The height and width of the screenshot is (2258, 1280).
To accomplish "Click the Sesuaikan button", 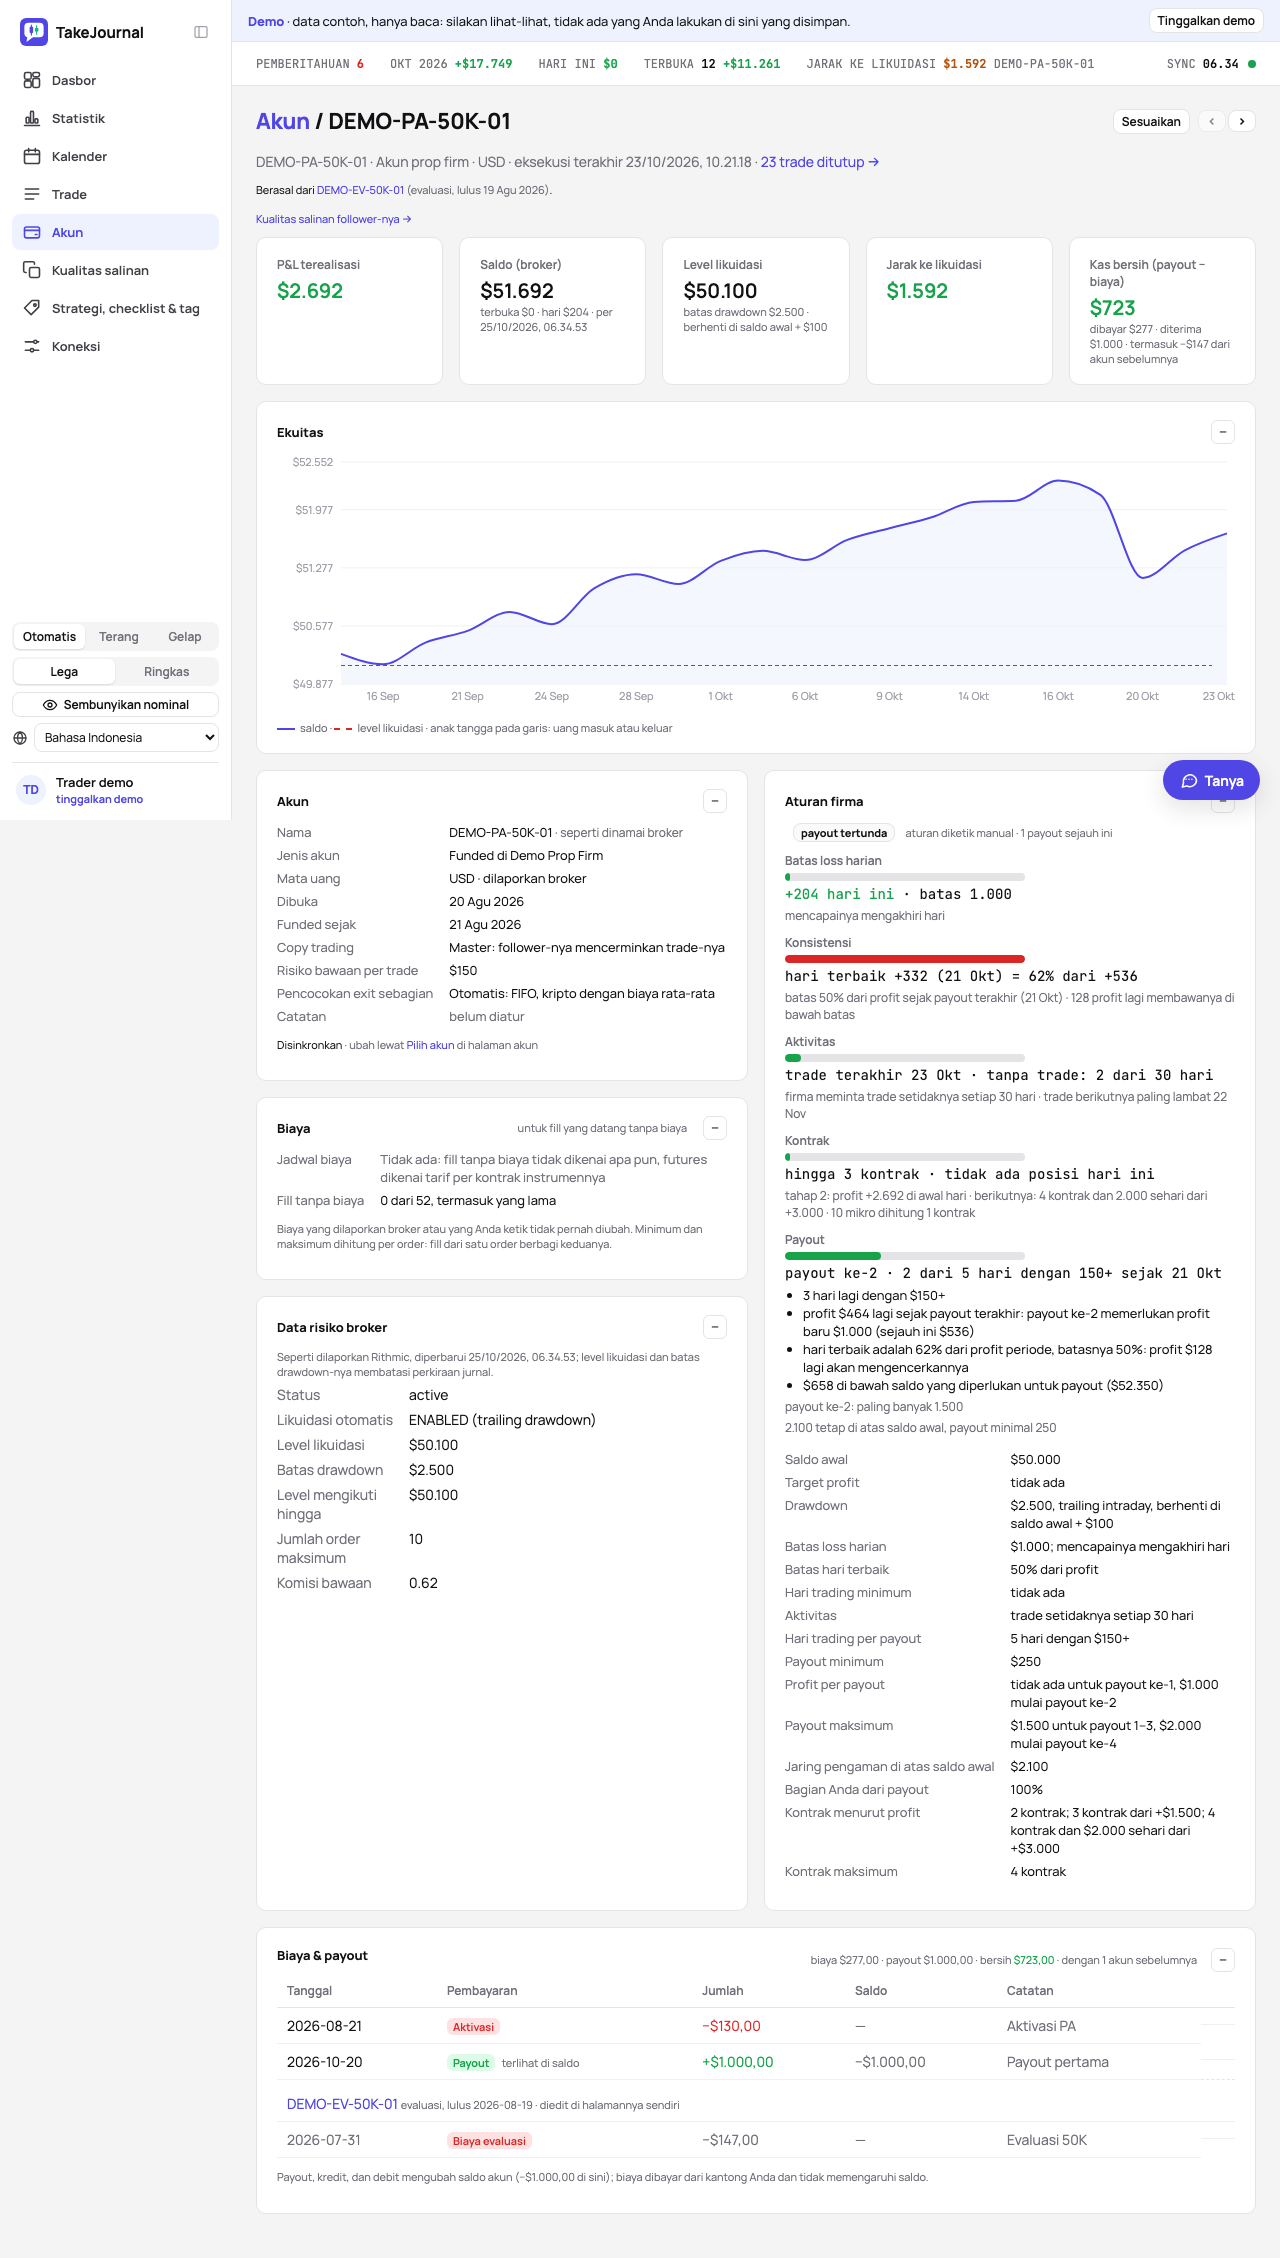I will click(x=1151, y=121).
